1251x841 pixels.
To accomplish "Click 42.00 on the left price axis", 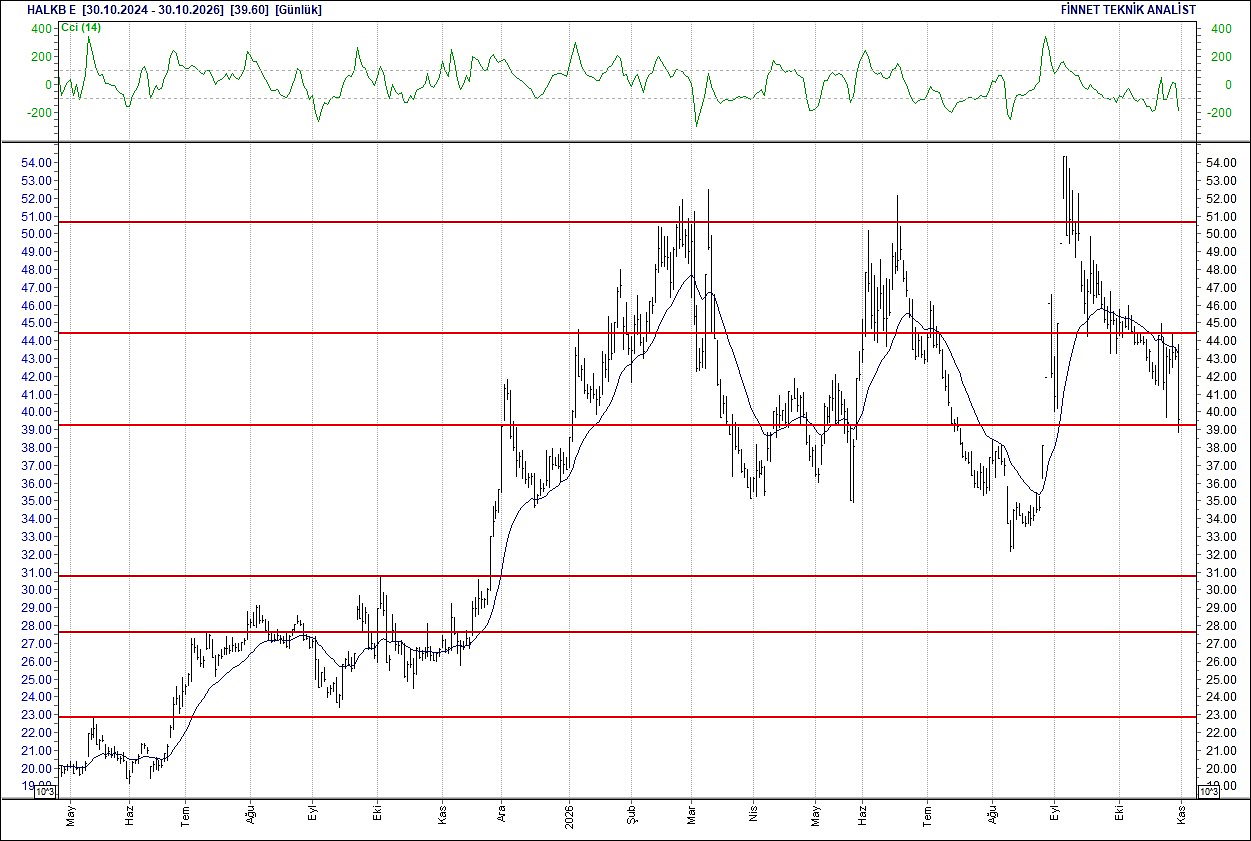I will click(37, 377).
